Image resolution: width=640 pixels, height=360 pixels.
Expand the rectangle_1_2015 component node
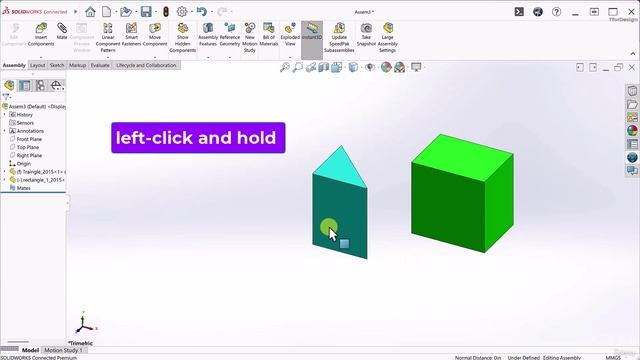click(x=5, y=180)
